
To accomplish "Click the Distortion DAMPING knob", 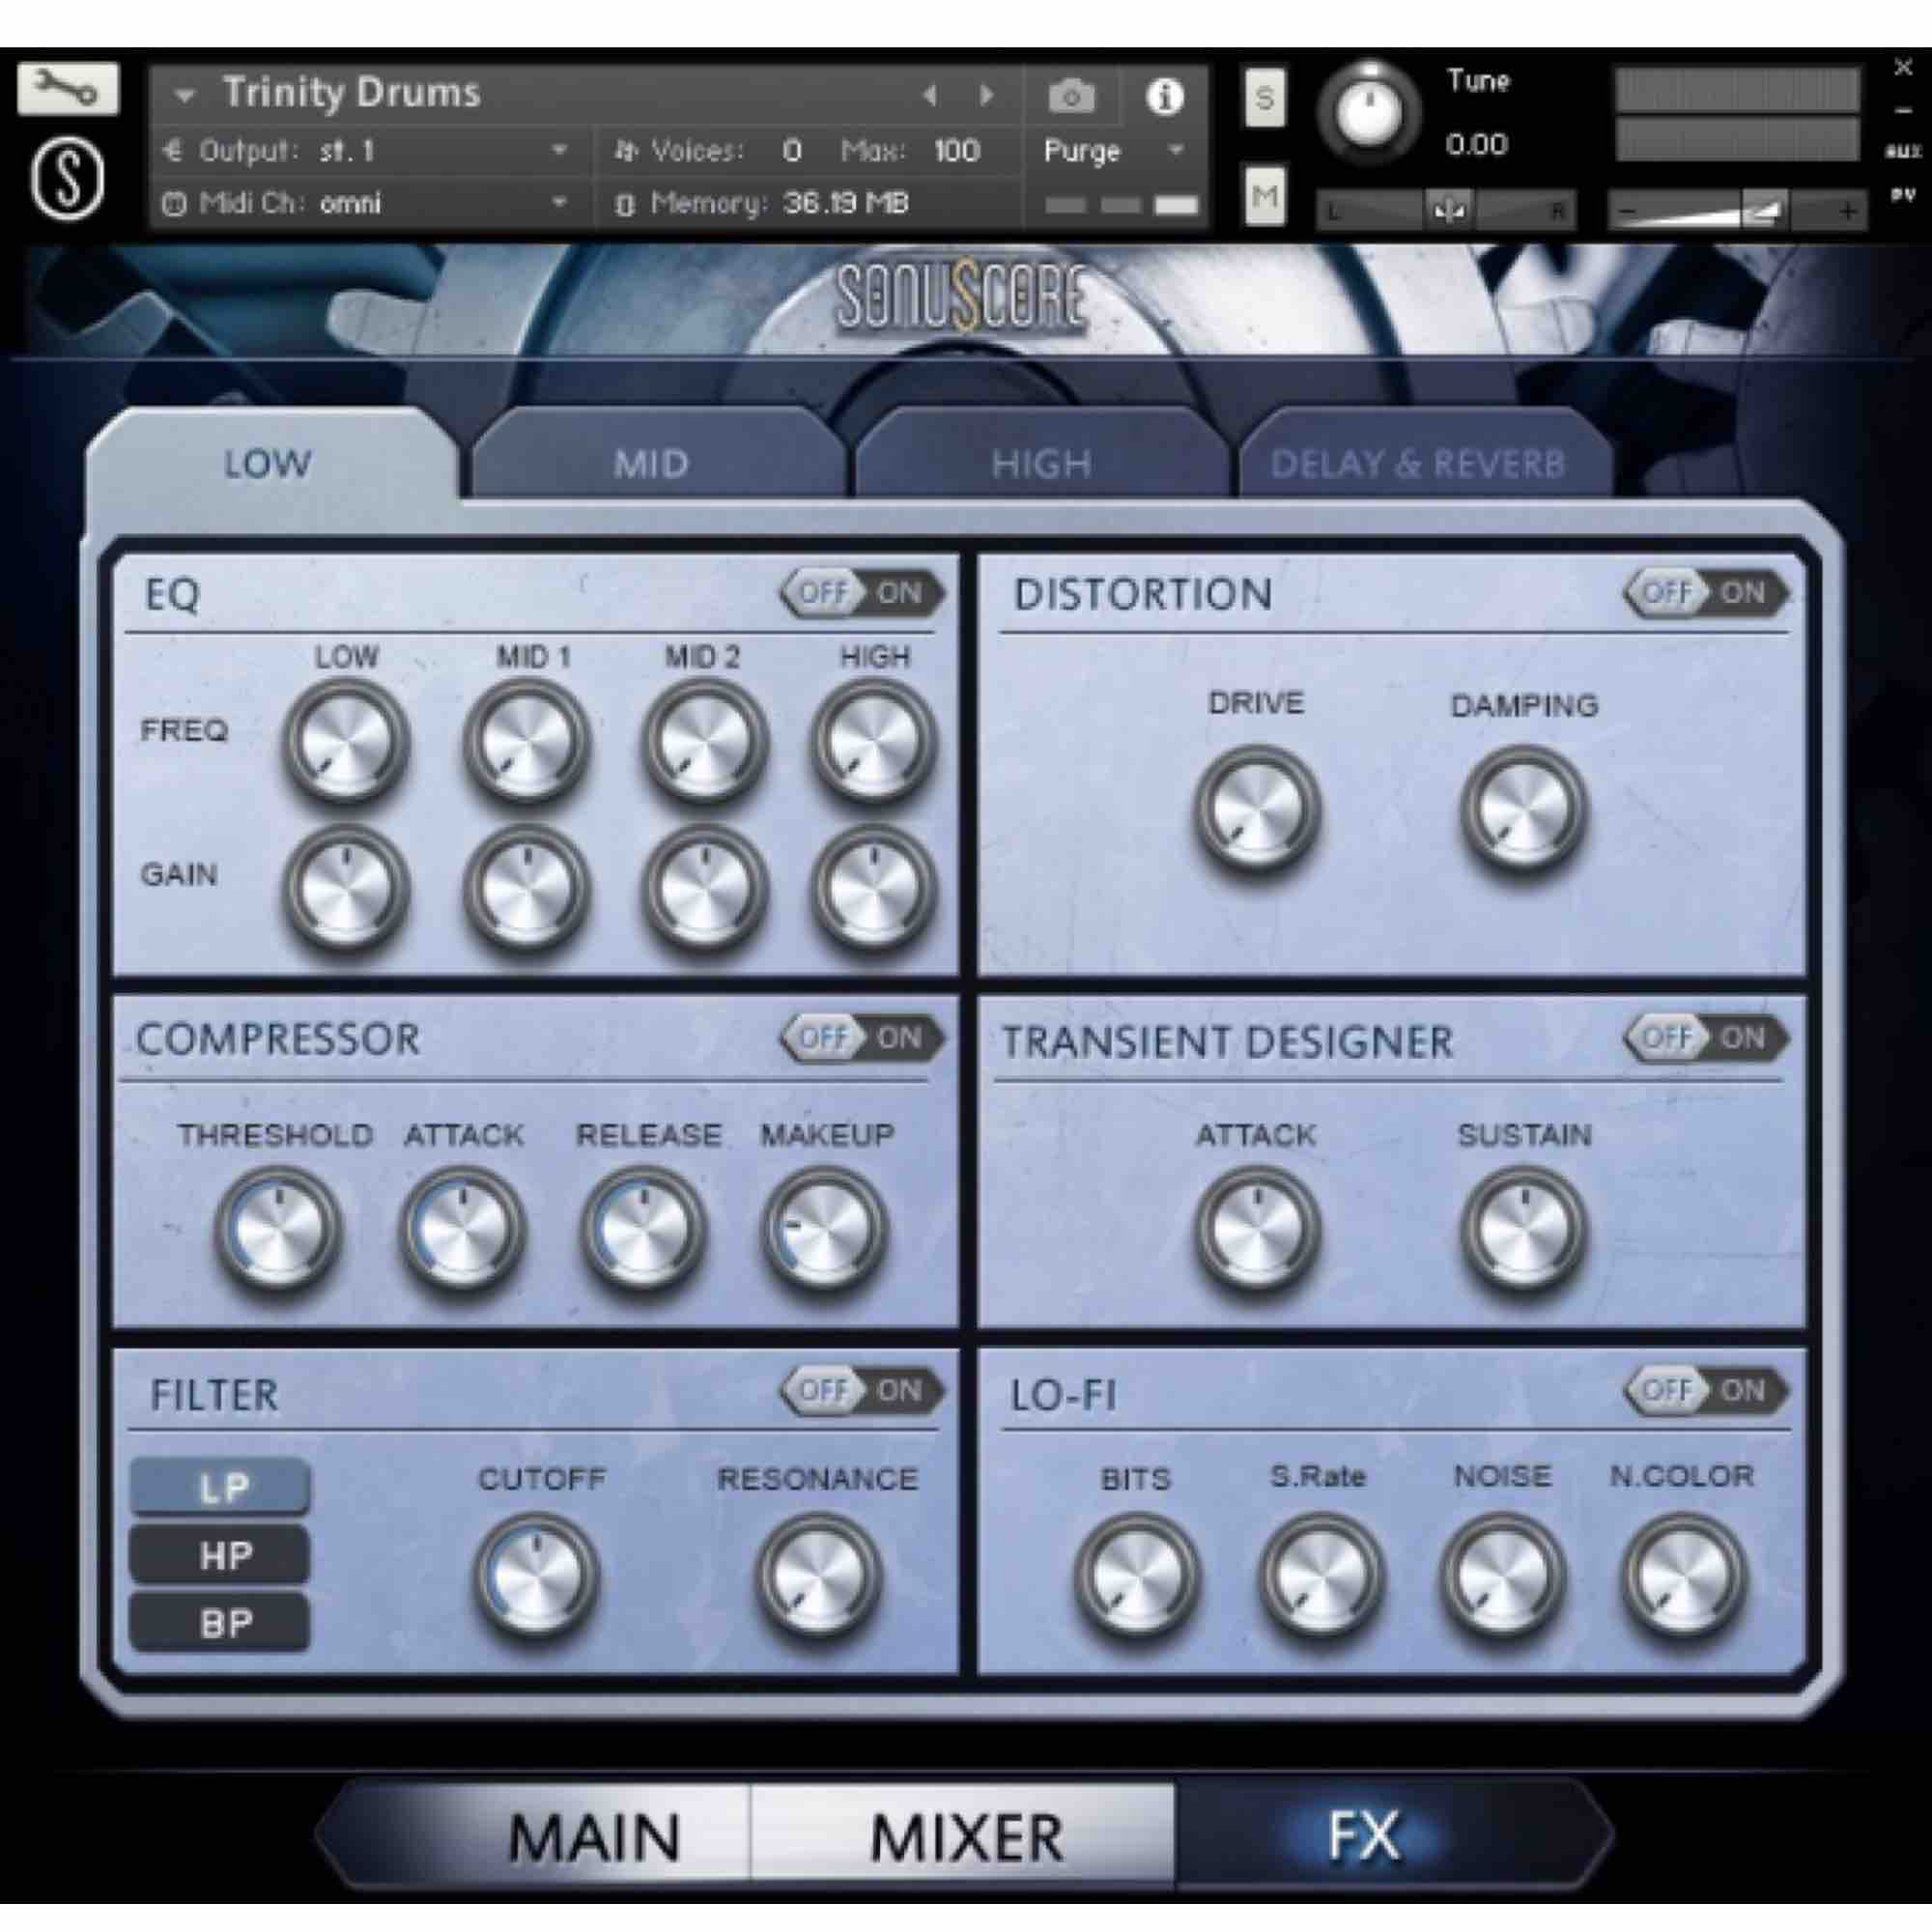I will 1523,808.
